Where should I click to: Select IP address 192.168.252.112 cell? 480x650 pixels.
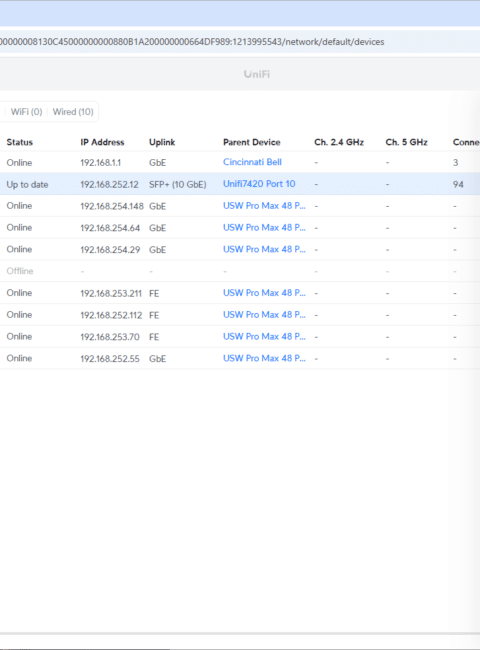click(111, 315)
